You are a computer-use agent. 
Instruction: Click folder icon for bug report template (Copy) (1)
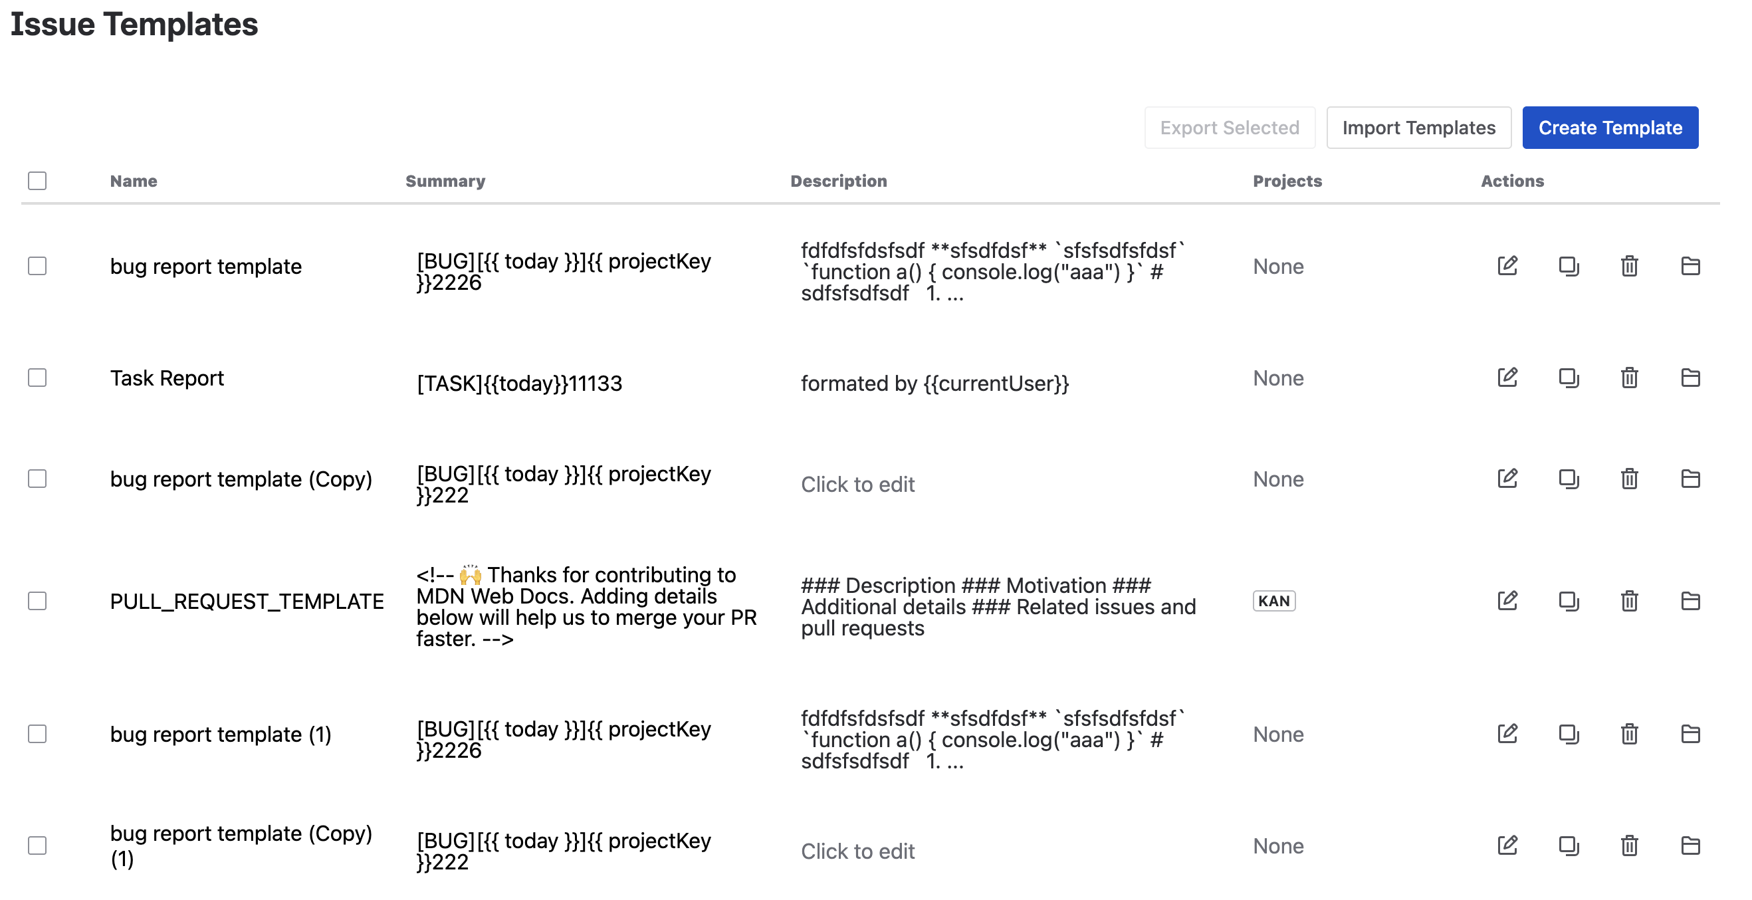coord(1690,846)
